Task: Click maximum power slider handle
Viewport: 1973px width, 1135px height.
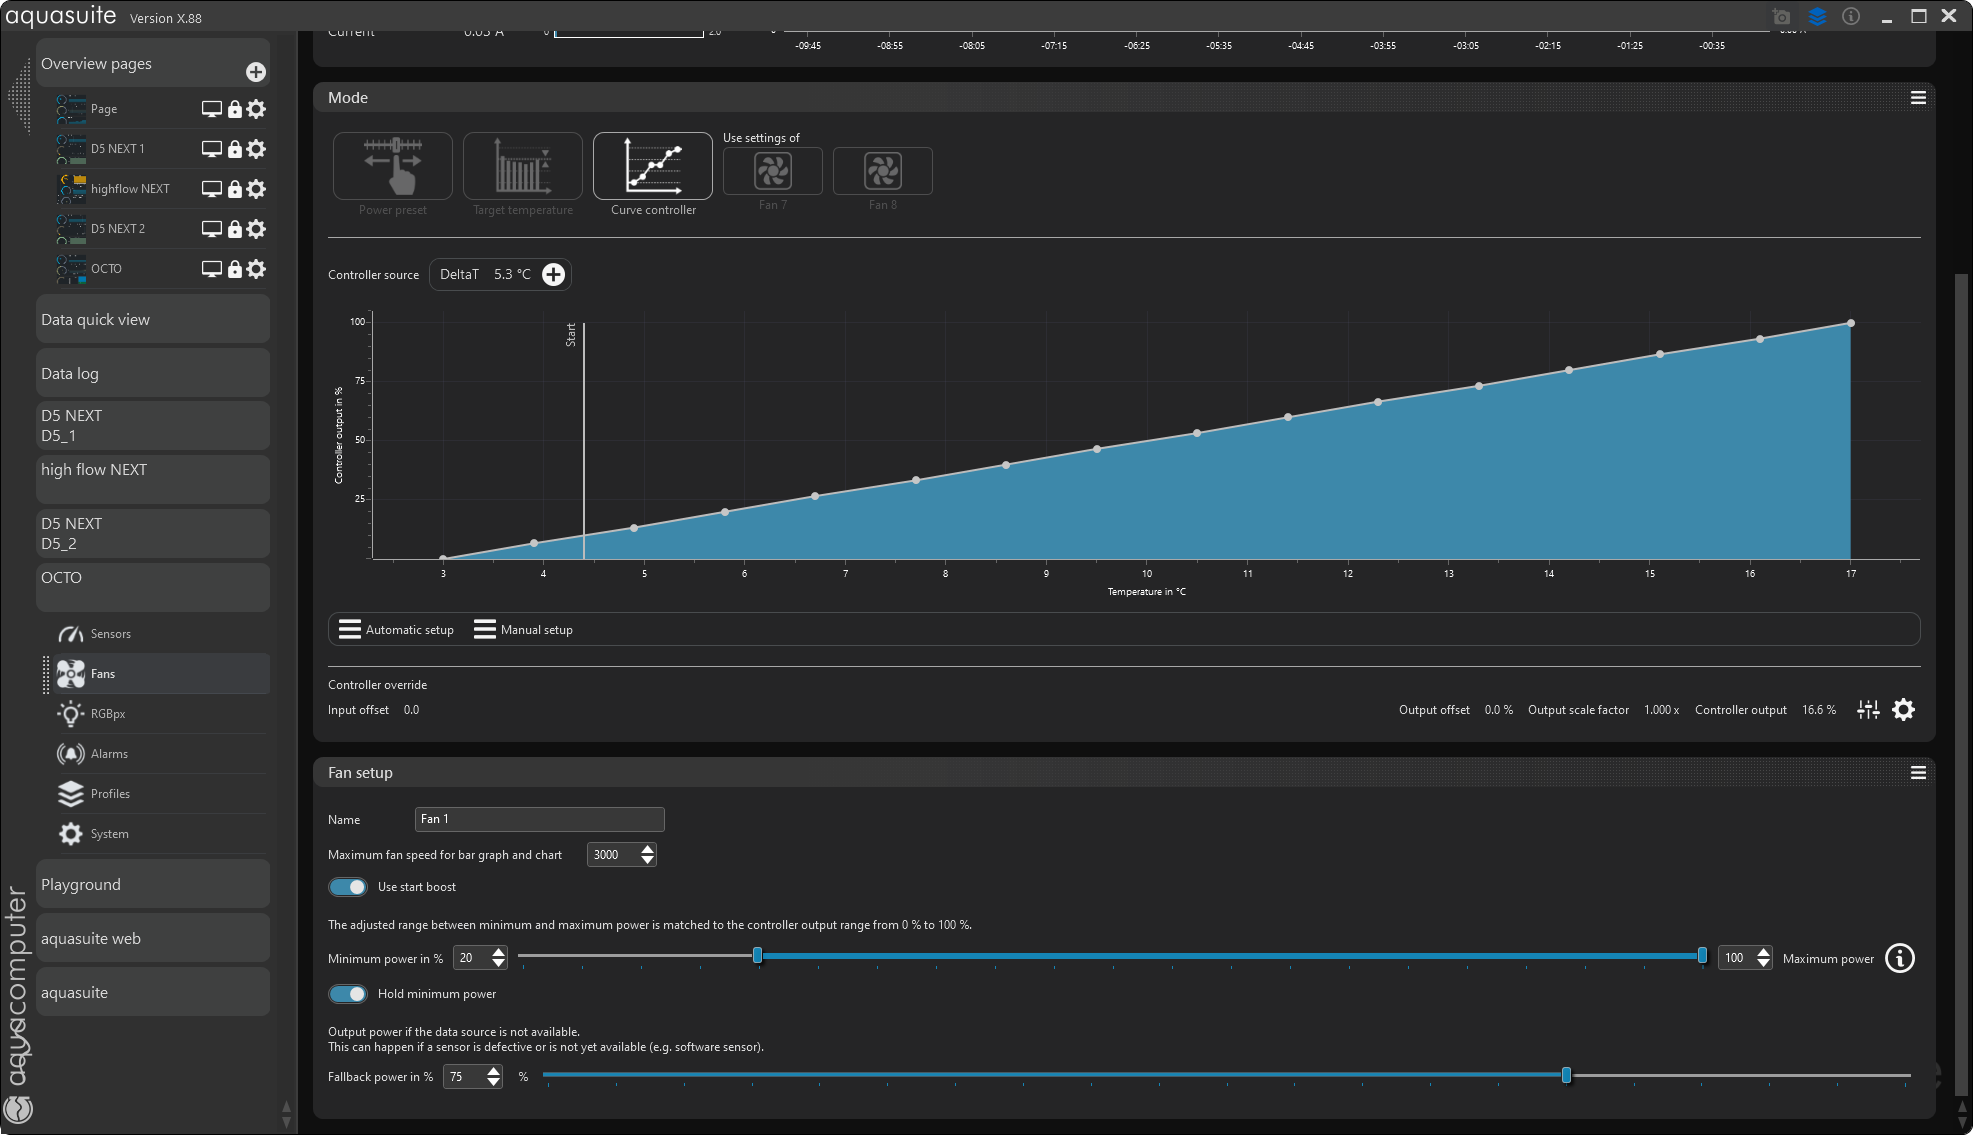Action: click(x=1702, y=956)
